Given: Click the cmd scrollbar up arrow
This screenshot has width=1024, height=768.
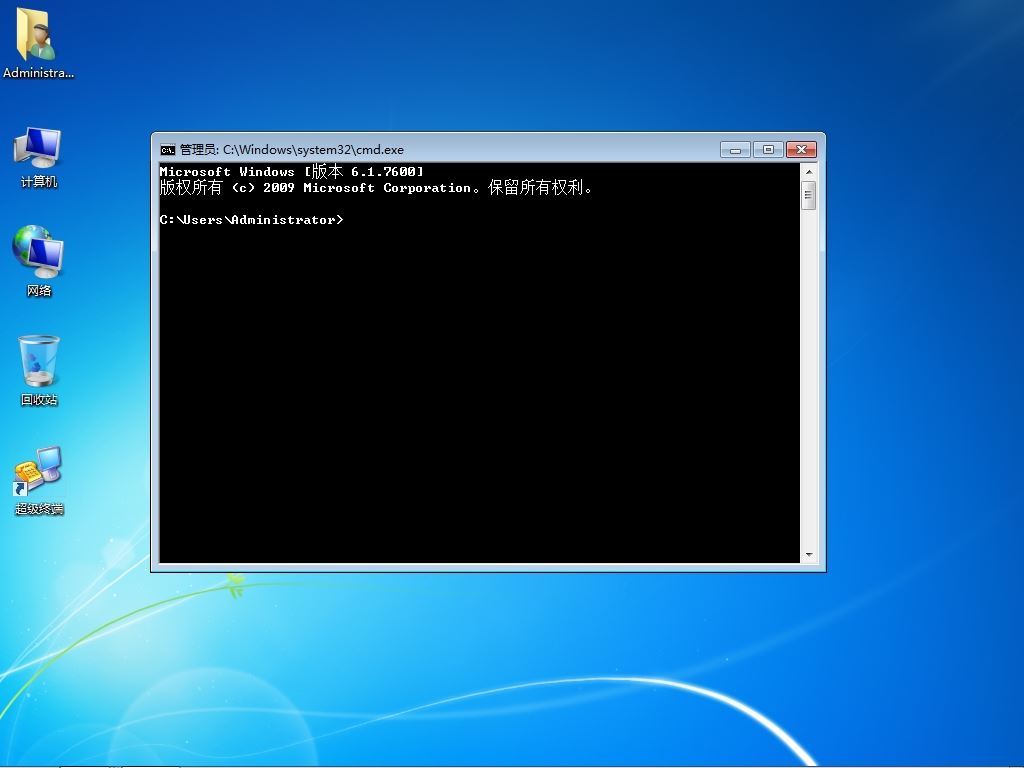Looking at the screenshot, I should click(x=808, y=172).
